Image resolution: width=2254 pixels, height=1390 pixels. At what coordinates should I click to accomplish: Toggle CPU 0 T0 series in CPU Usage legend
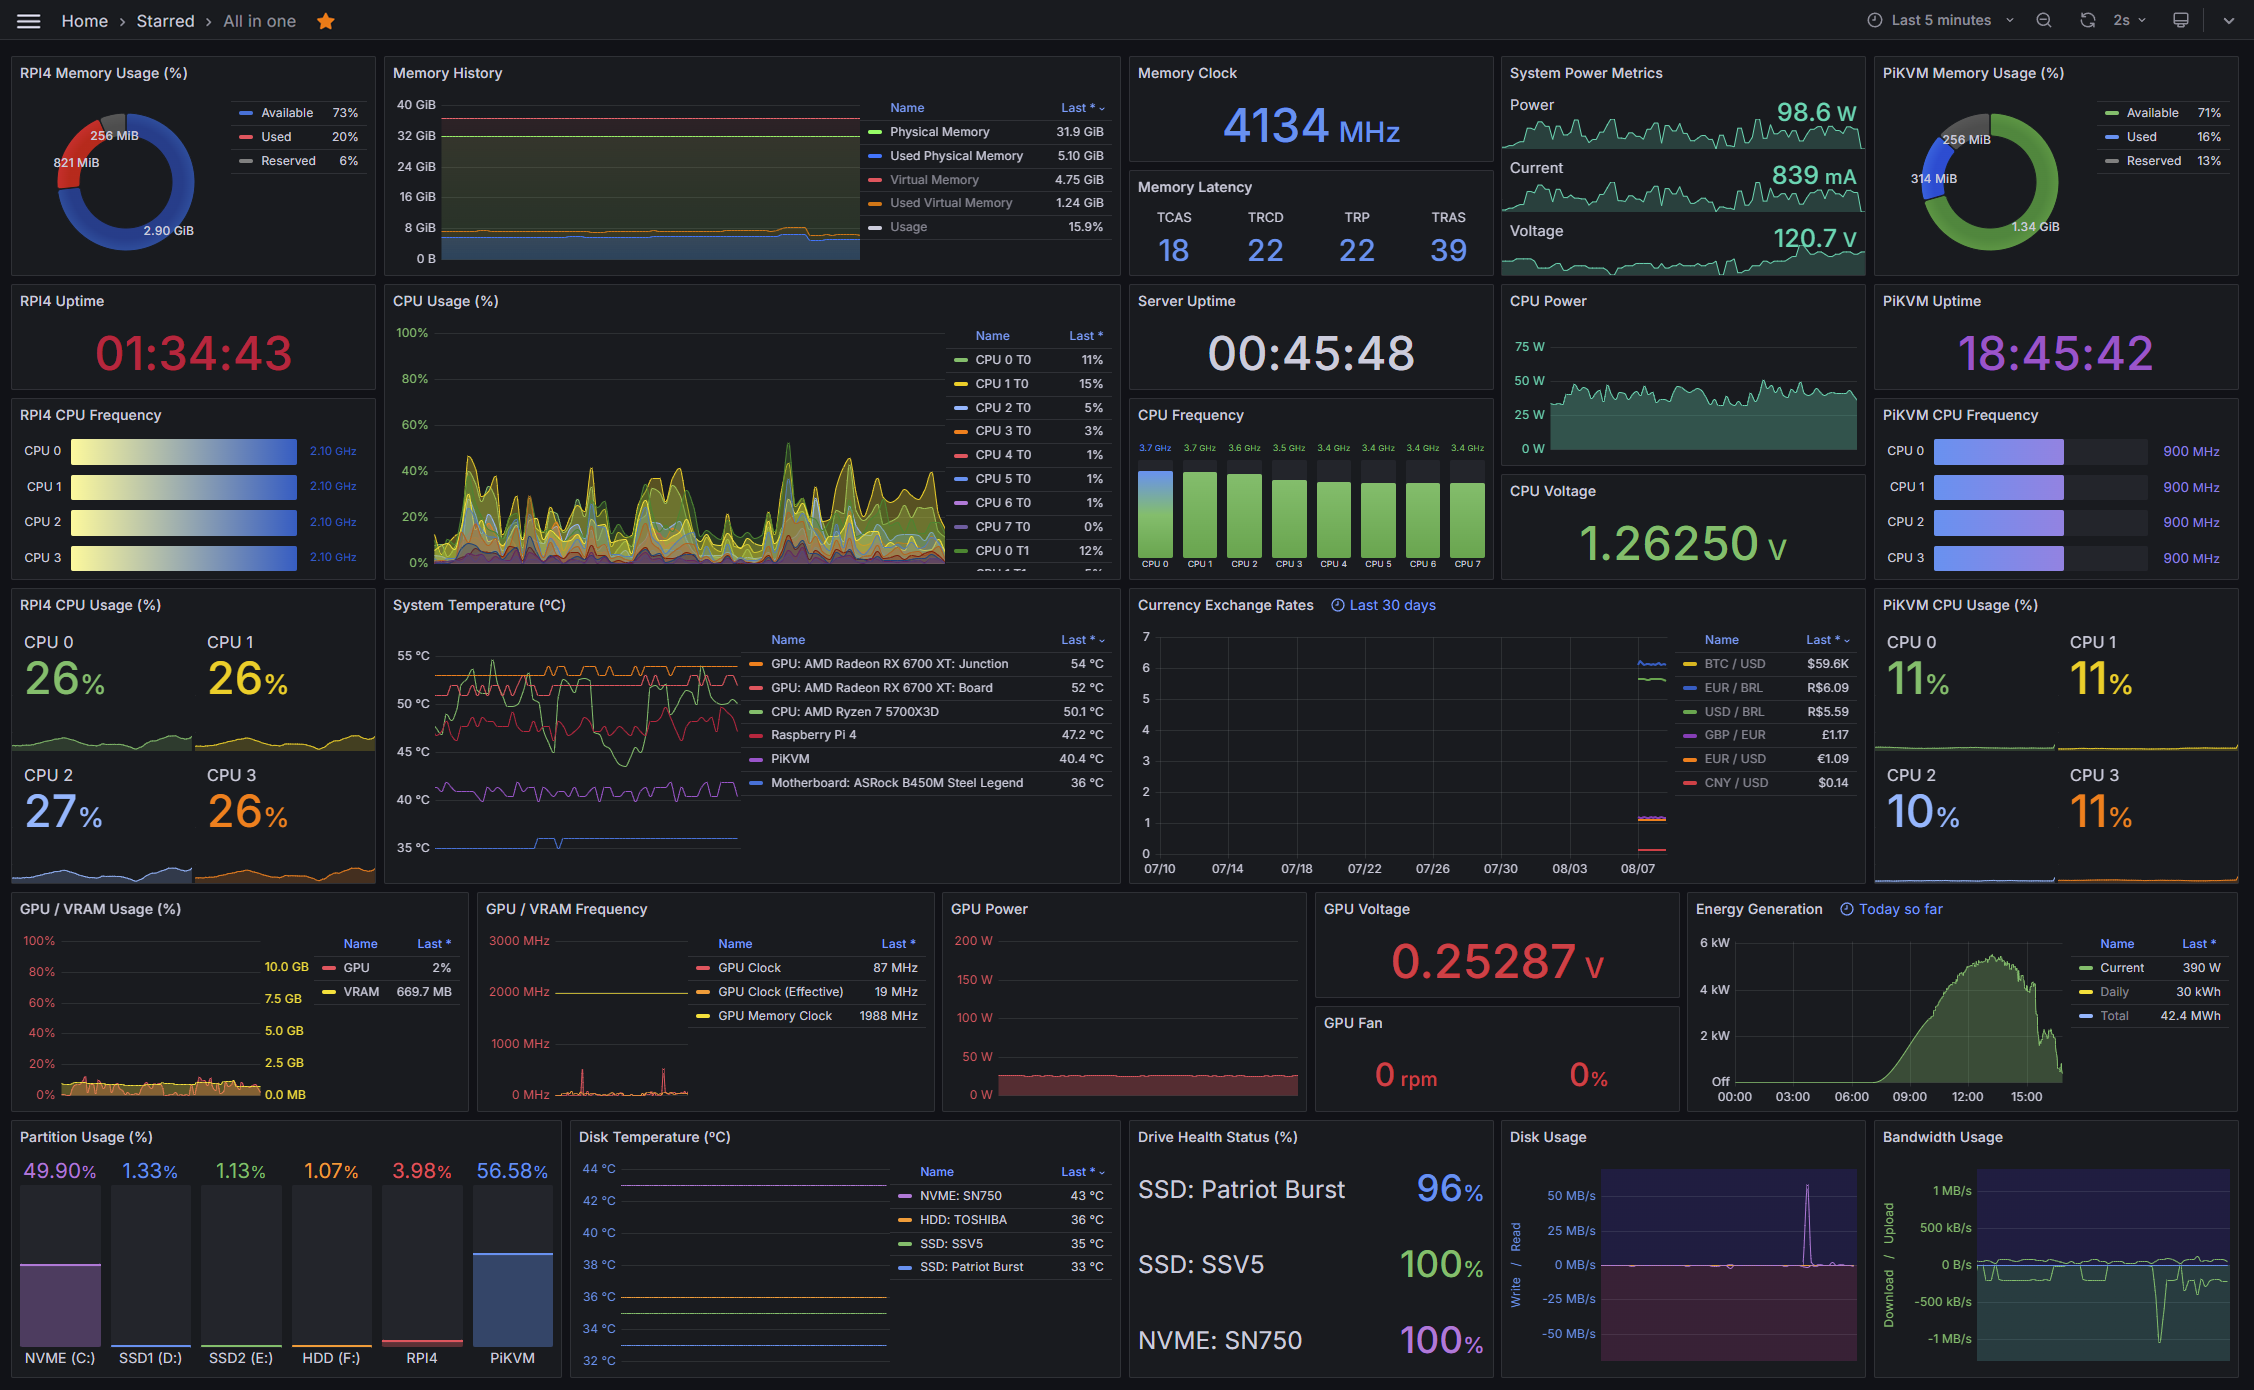click(x=1003, y=360)
